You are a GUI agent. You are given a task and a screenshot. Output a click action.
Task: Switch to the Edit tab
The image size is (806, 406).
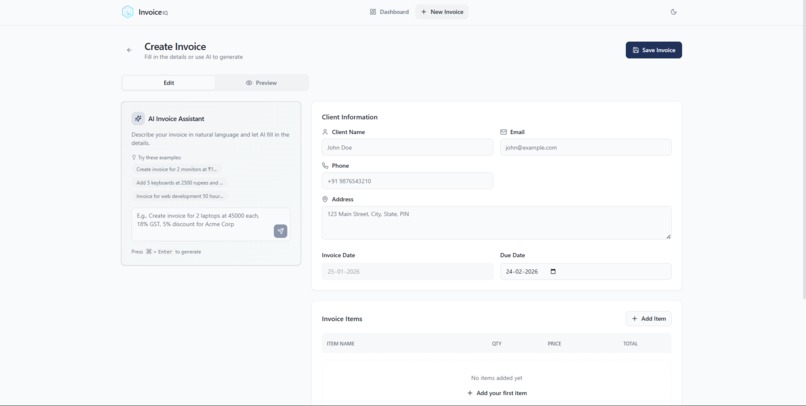(x=169, y=83)
